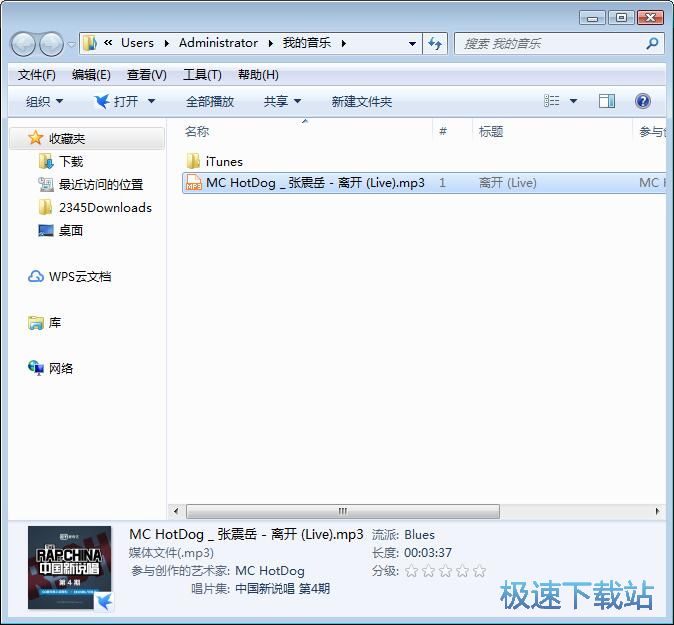674x625 pixels.
Task: Click the iTunes folder icon
Action: [193, 161]
